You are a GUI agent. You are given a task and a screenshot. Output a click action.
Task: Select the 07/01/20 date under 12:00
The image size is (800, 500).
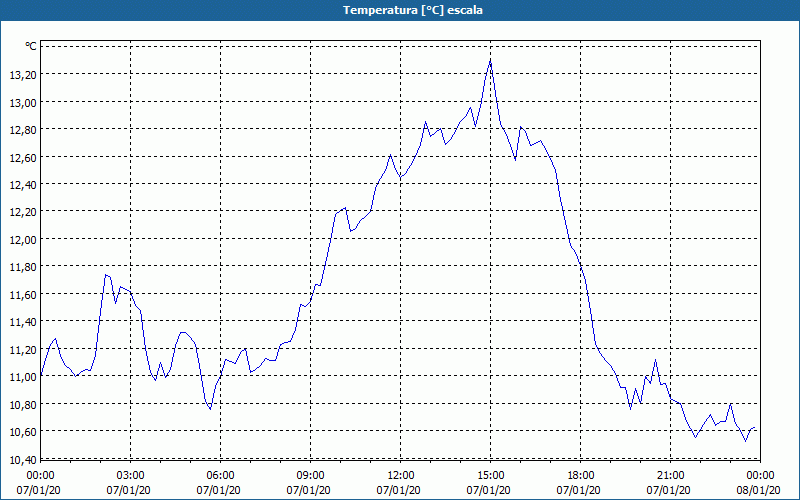pyautogui.click(x=398, y=490)
